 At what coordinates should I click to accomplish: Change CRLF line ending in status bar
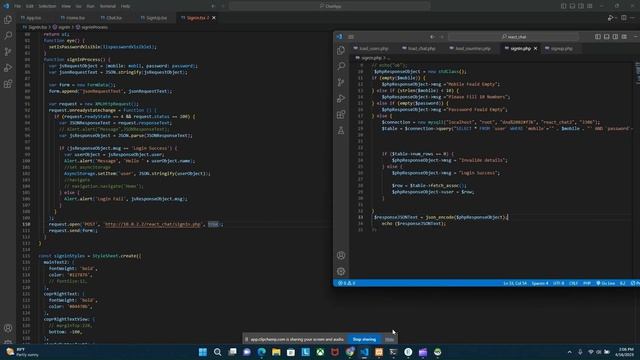[573, 283]
